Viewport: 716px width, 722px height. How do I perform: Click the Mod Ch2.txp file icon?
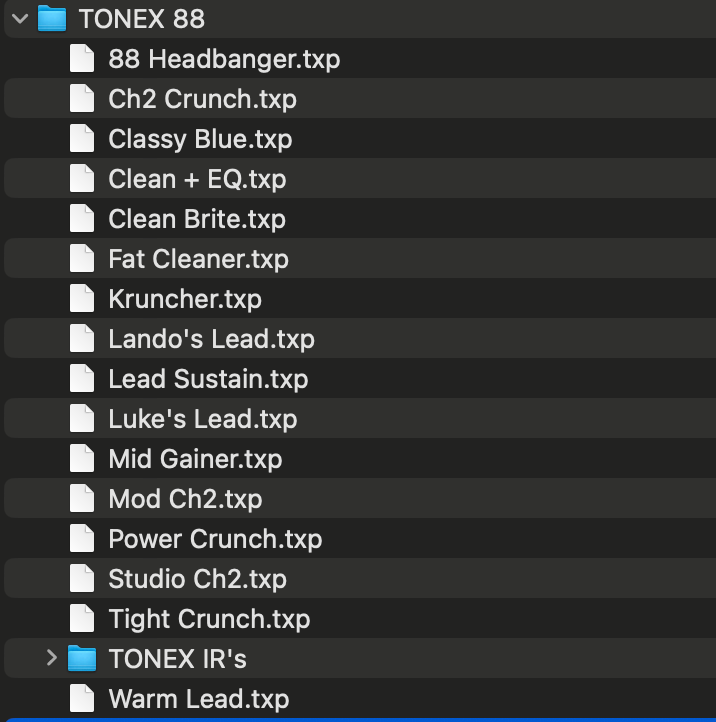pyautogui.click(x=82, y=499)
